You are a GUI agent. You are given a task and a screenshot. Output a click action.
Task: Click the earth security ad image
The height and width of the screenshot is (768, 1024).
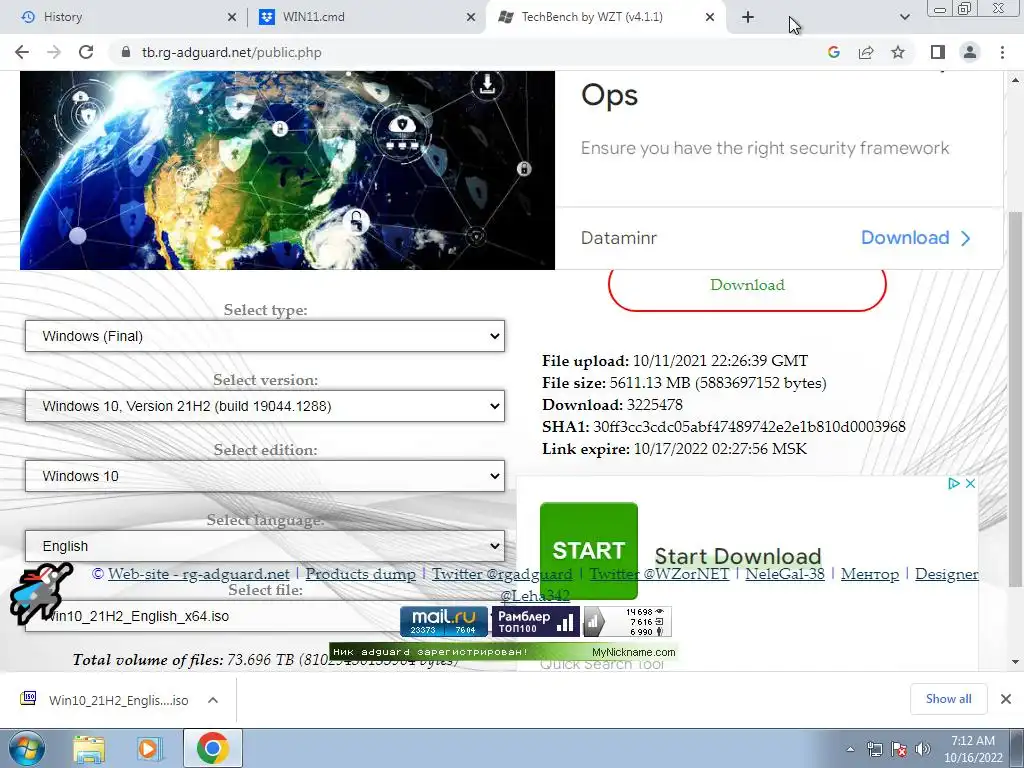point(287,170)
